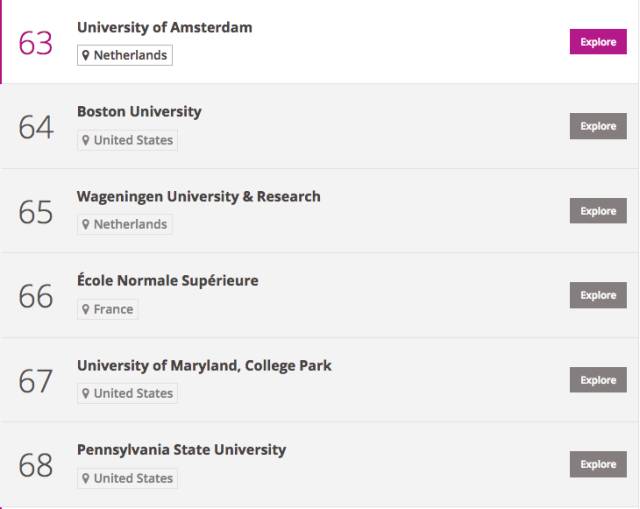Select the United States tag under Boston University

pyautogui.click(x=127, y=140)
